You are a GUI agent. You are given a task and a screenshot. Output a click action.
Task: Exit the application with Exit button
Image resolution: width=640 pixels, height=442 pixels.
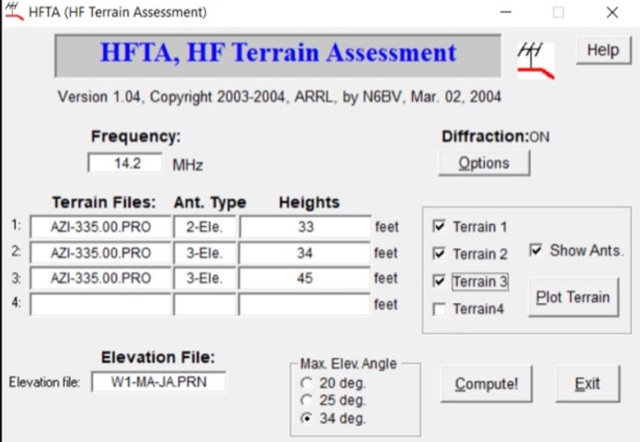(586, 384)
